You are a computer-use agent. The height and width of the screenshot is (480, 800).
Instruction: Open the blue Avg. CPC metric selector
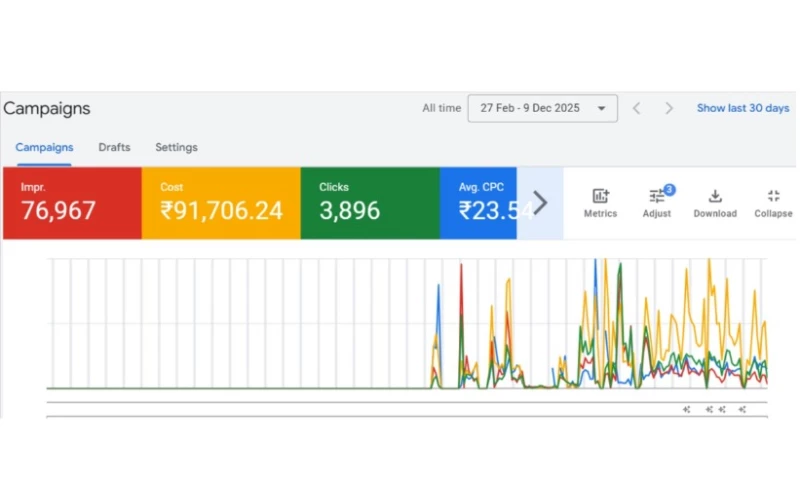478,203
